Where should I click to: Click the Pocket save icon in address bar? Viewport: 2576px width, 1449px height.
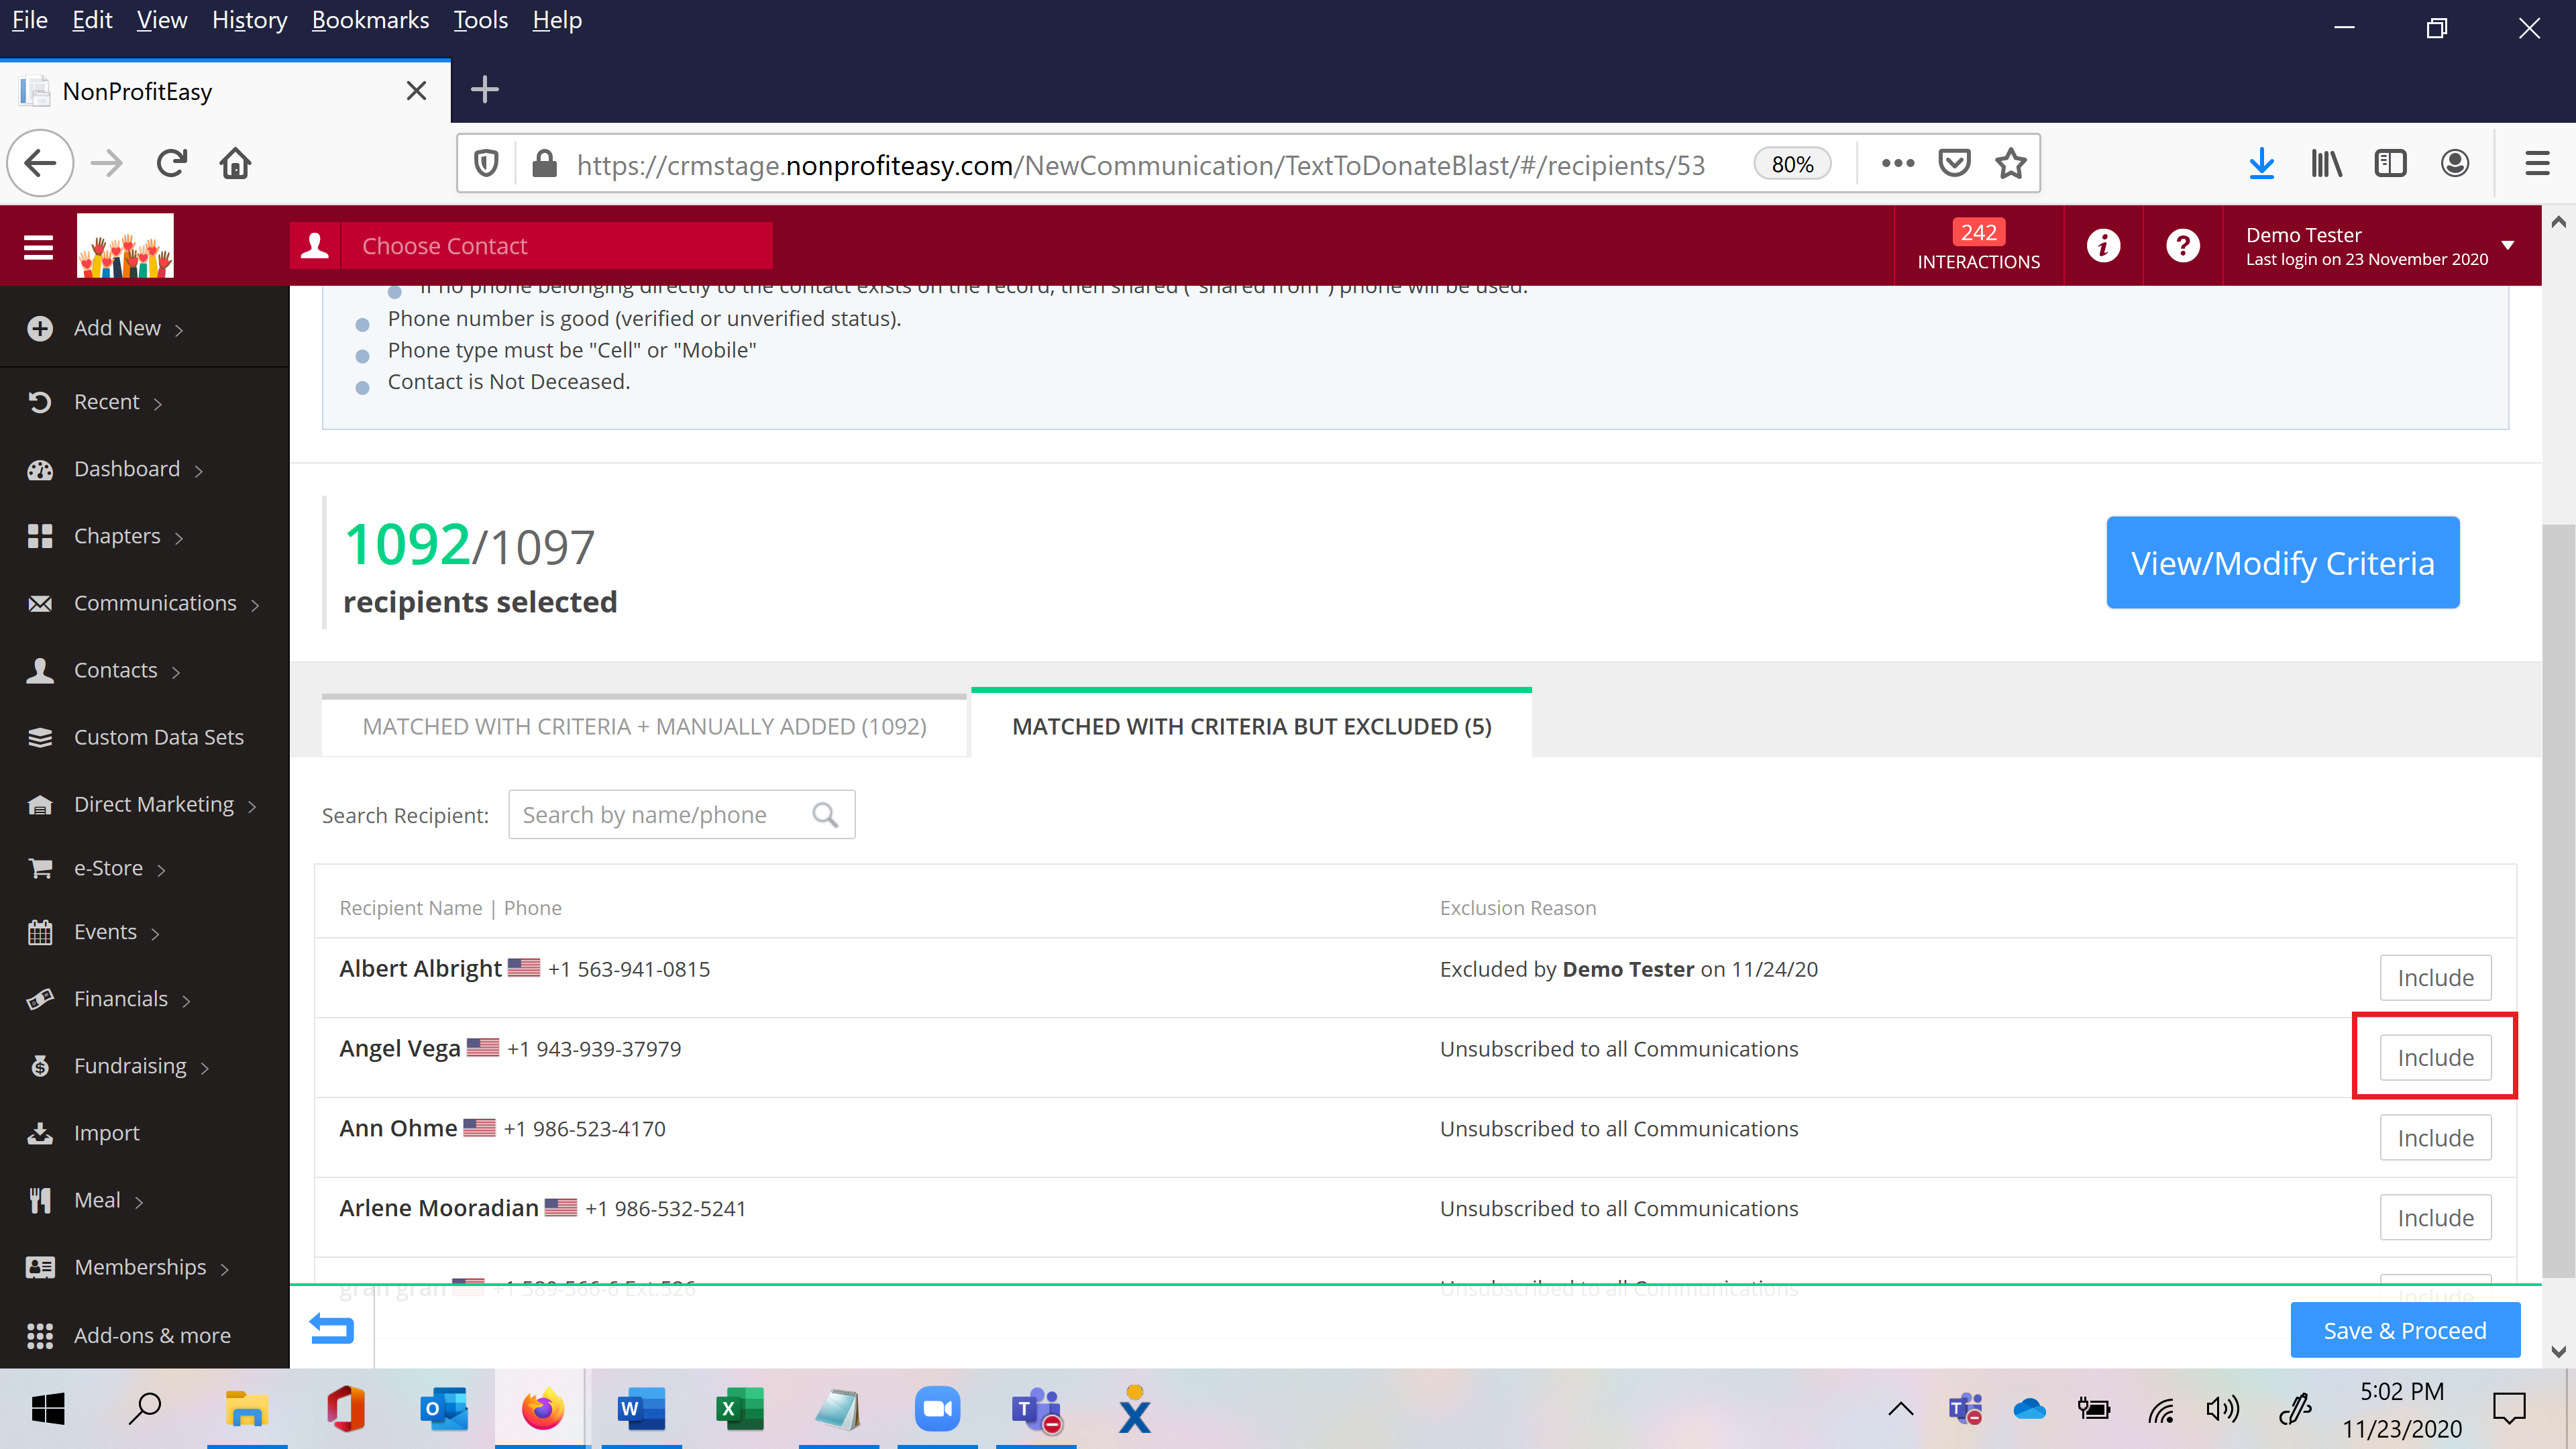(x=1953, y=164)
